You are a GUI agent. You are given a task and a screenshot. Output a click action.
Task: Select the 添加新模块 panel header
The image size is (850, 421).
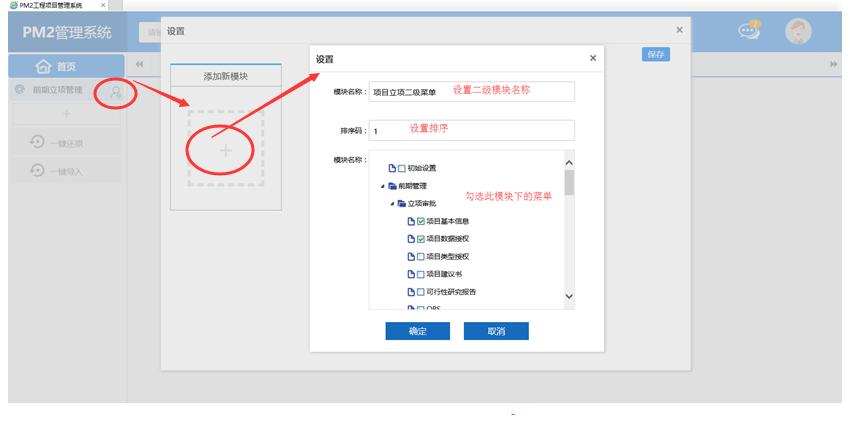click(225, 76)
